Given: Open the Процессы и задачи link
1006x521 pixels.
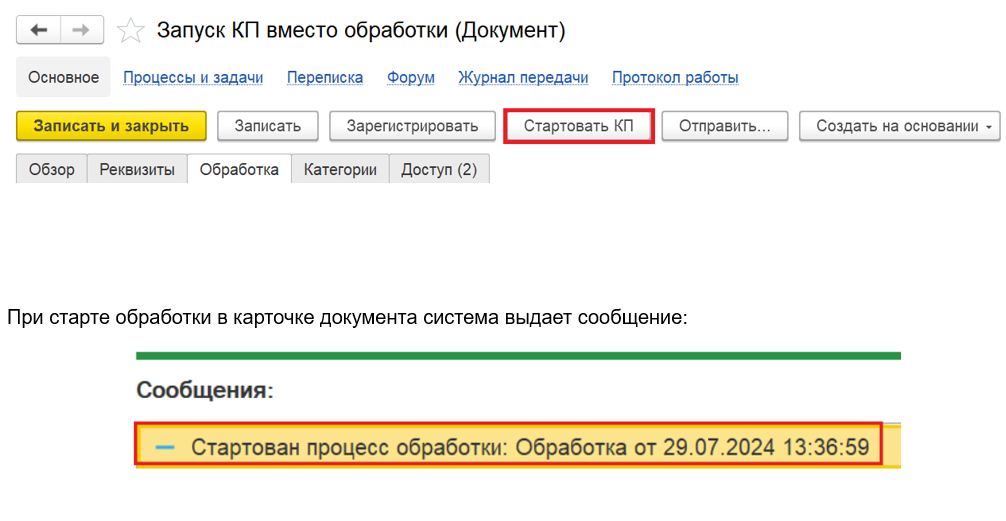Looking at the screenshot, I should tap(193, 78).
